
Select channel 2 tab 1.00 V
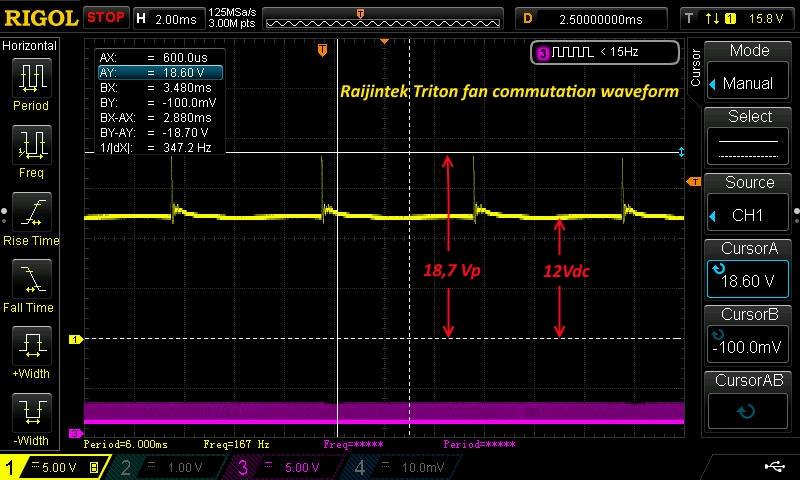click(168, 467)
